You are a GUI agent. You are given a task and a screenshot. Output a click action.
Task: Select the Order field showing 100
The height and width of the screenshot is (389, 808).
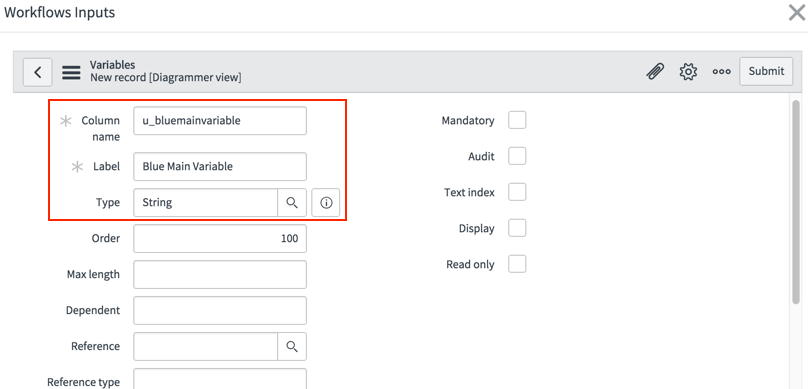[220, 239]
